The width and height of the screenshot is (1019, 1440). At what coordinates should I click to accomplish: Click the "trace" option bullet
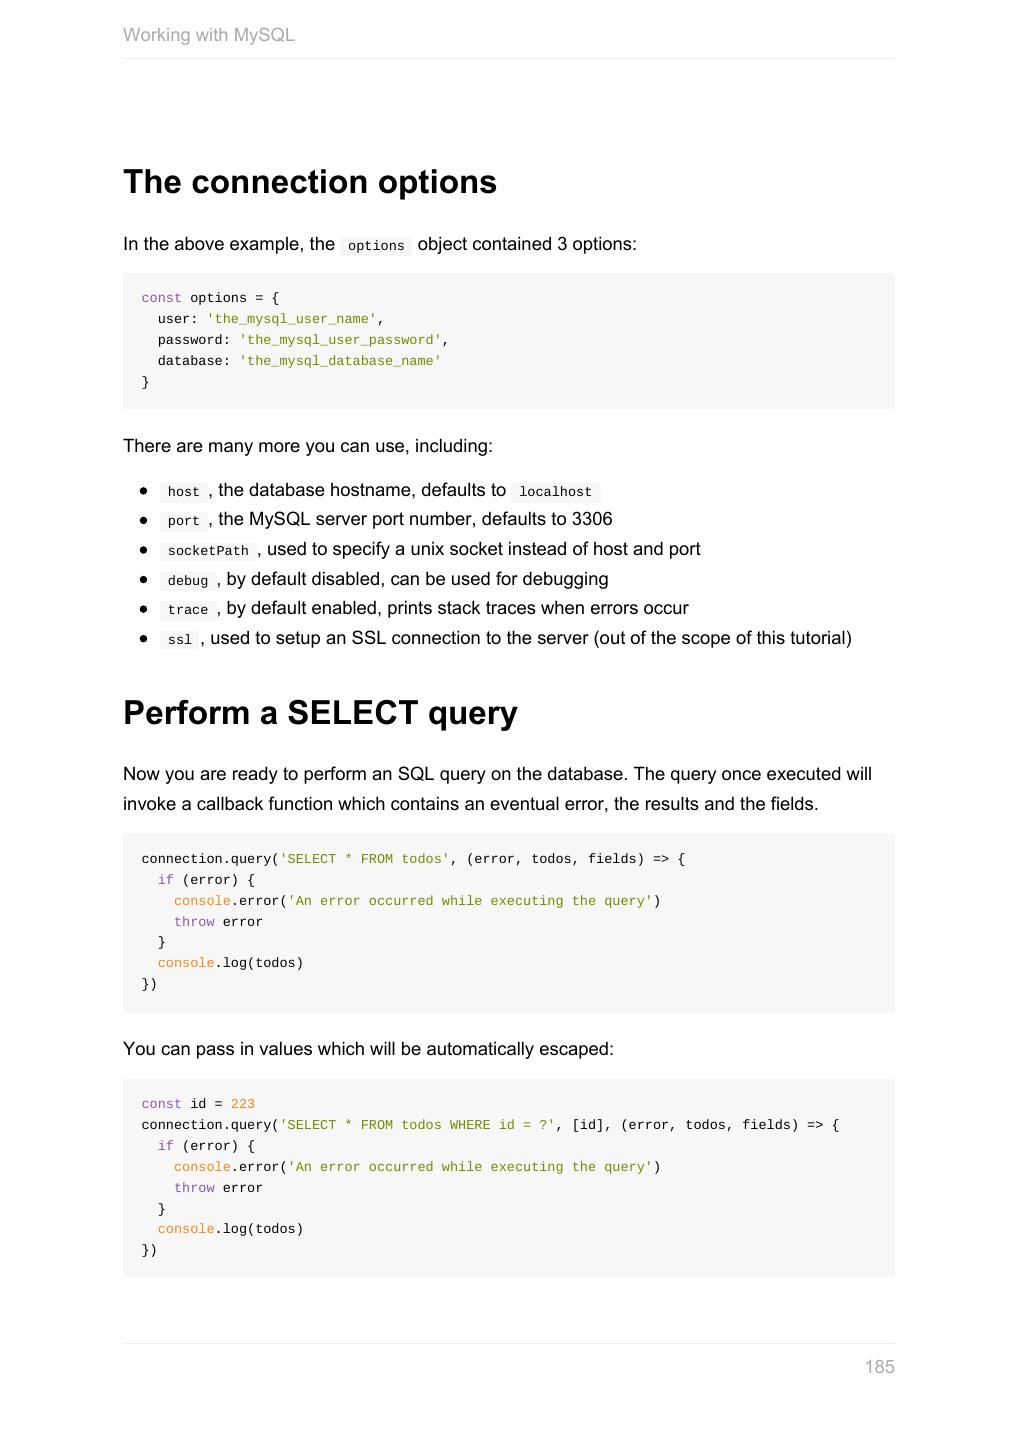(x=187, y=610)
